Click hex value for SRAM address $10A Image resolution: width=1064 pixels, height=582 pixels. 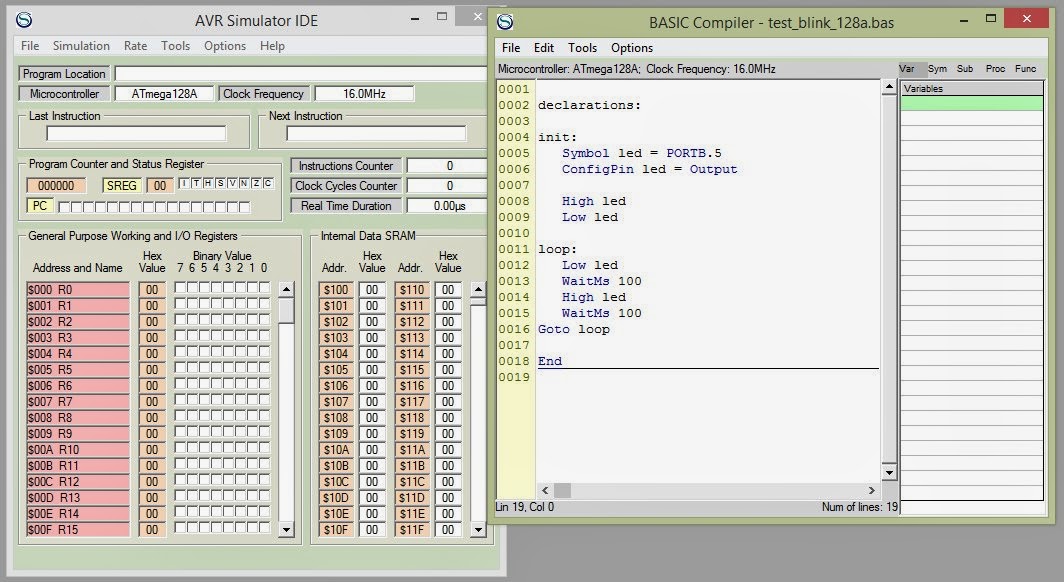(x=372, y=450)
